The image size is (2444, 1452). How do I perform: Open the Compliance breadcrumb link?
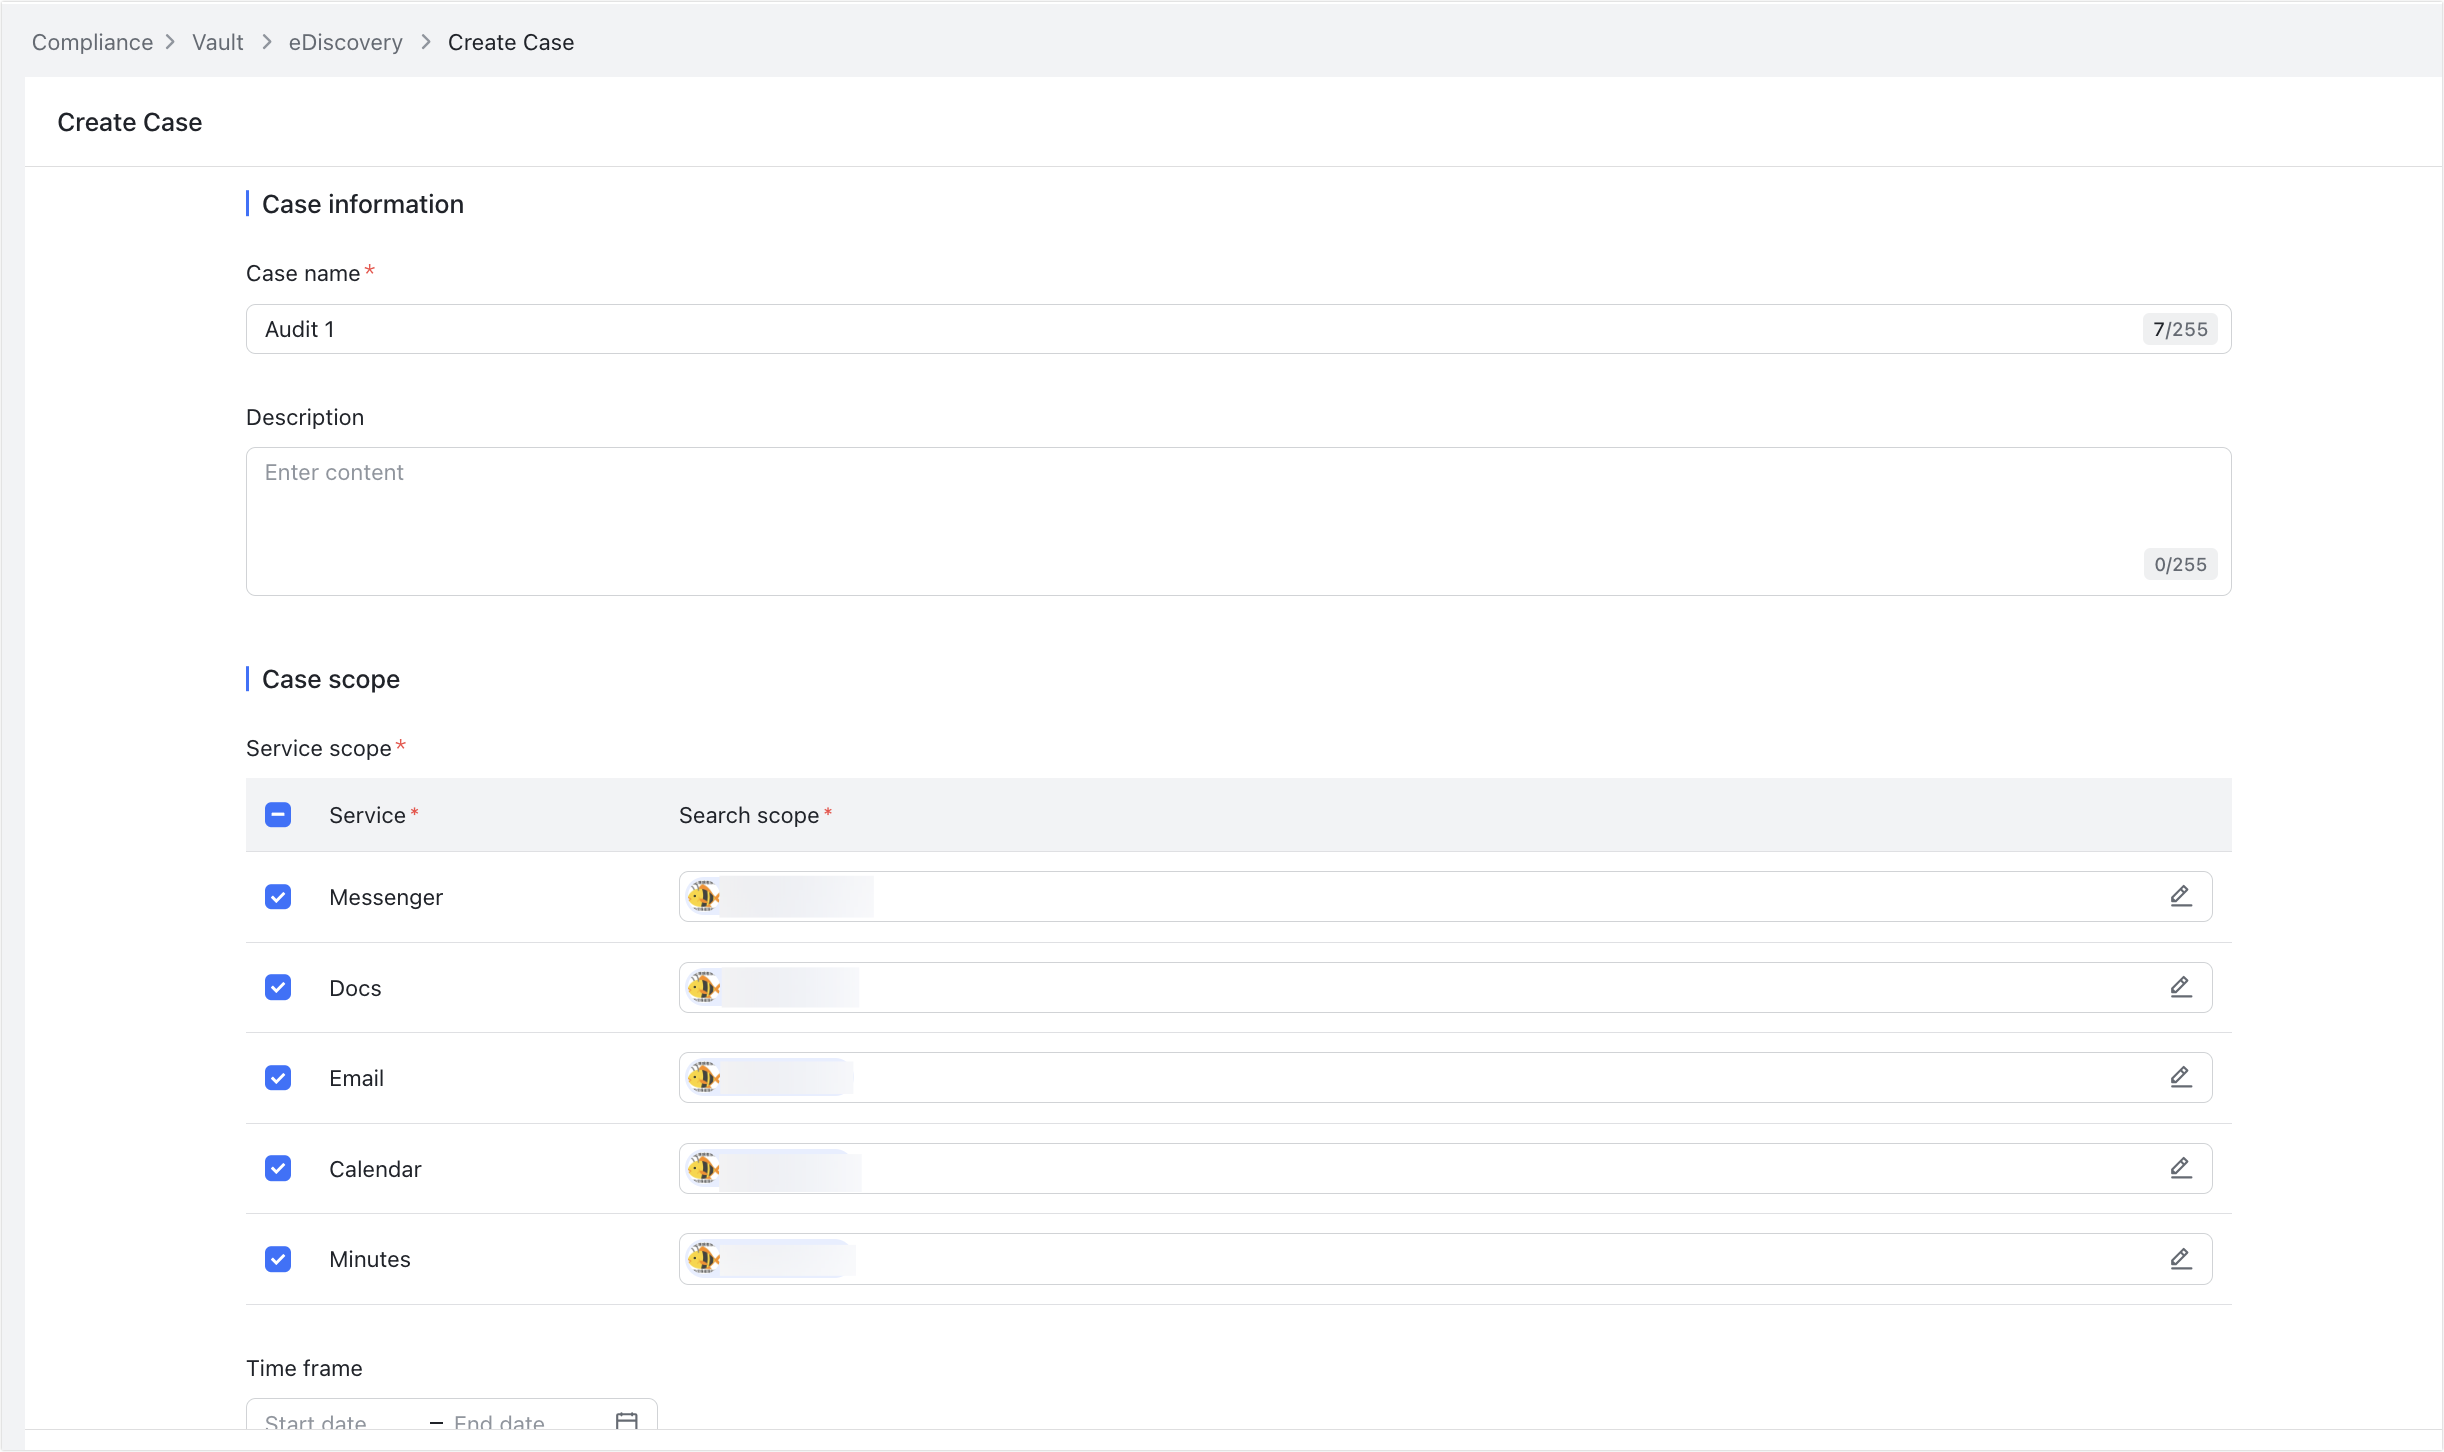coord(92,42)
